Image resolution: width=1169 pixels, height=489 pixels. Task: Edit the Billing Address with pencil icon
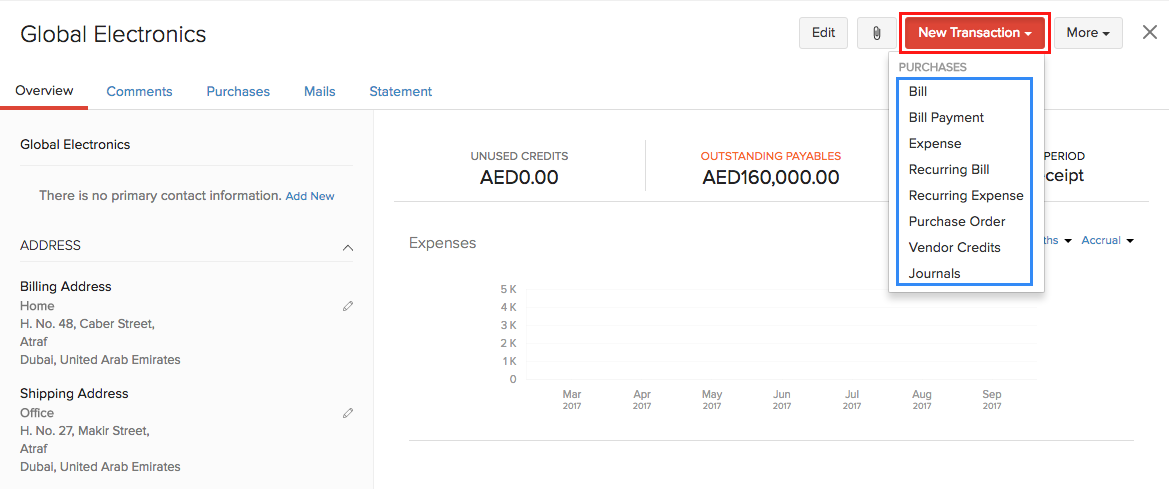(x=347, y=306)
